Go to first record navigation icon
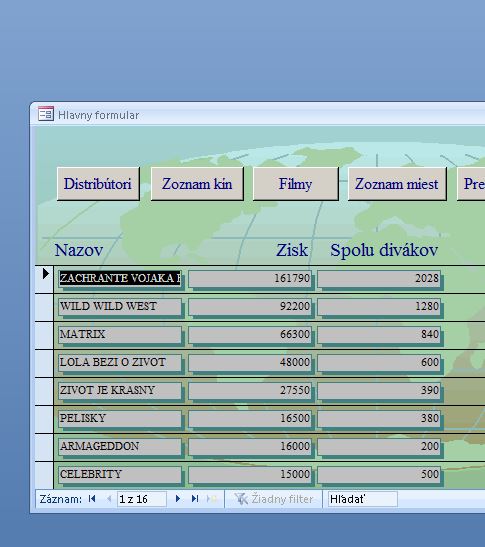The height and width of the screenshot is (547, 485). (92, 499)
